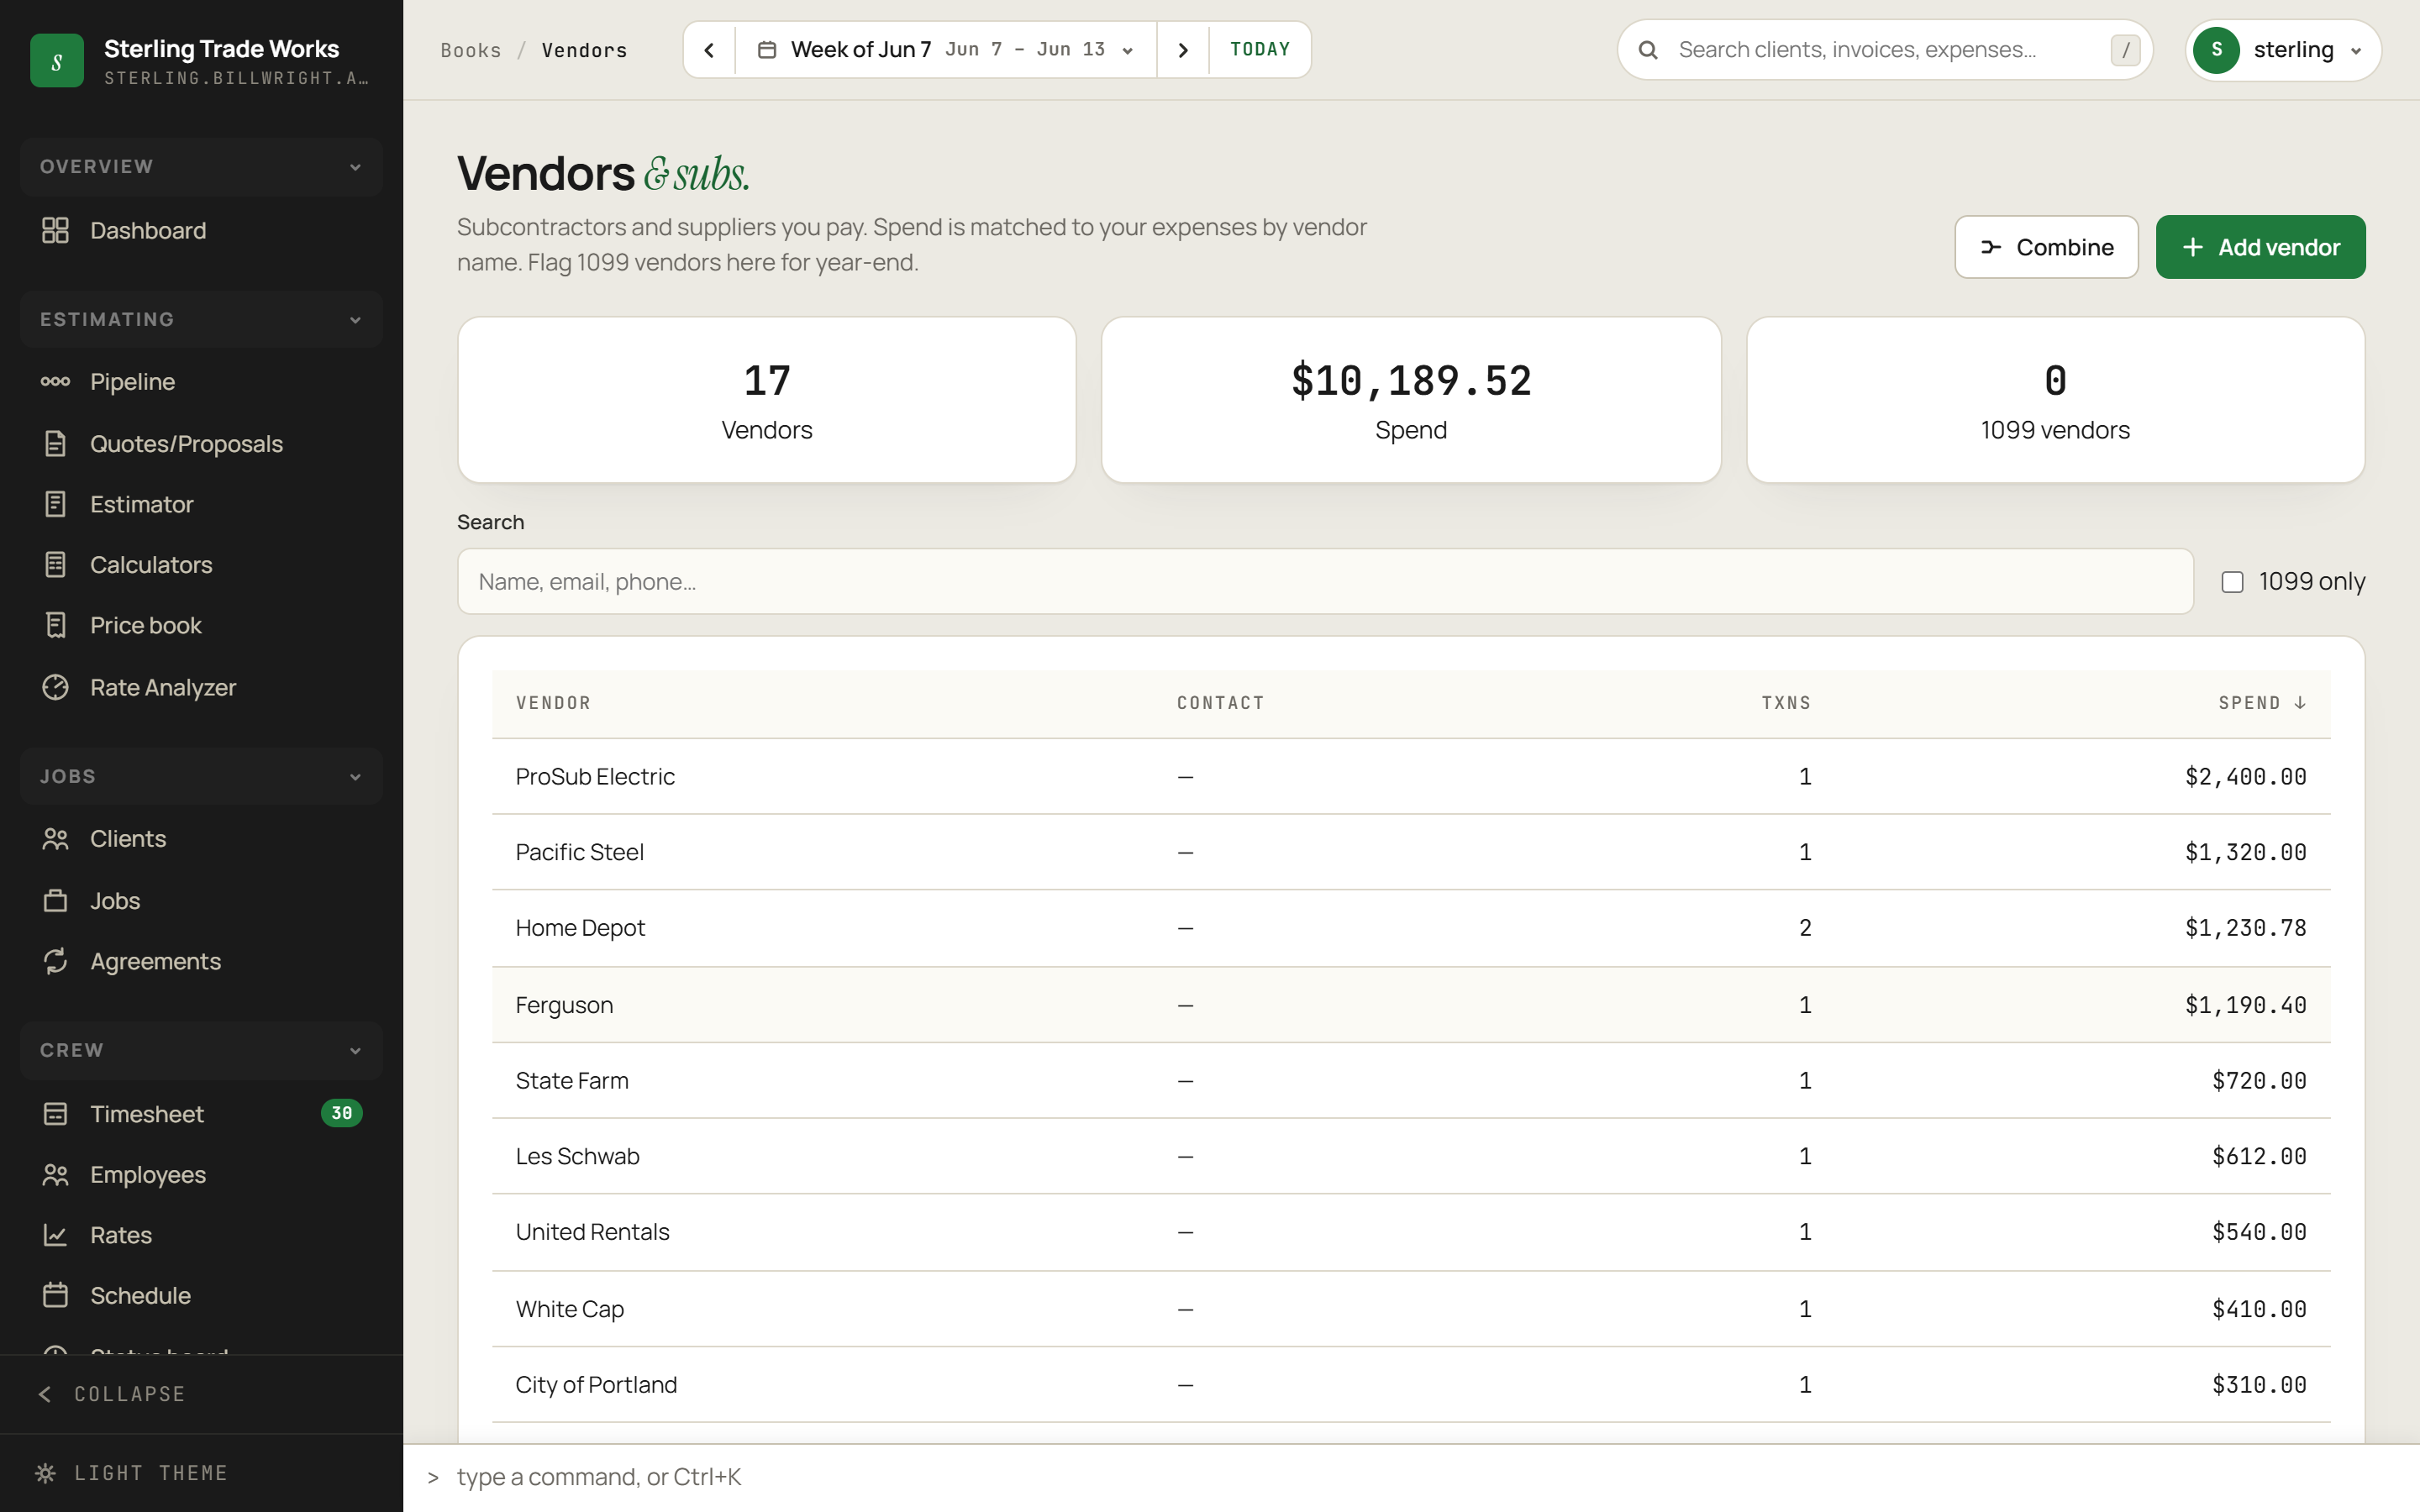Jump to Today
Screen dimensions: 2420x1512
1260,49
